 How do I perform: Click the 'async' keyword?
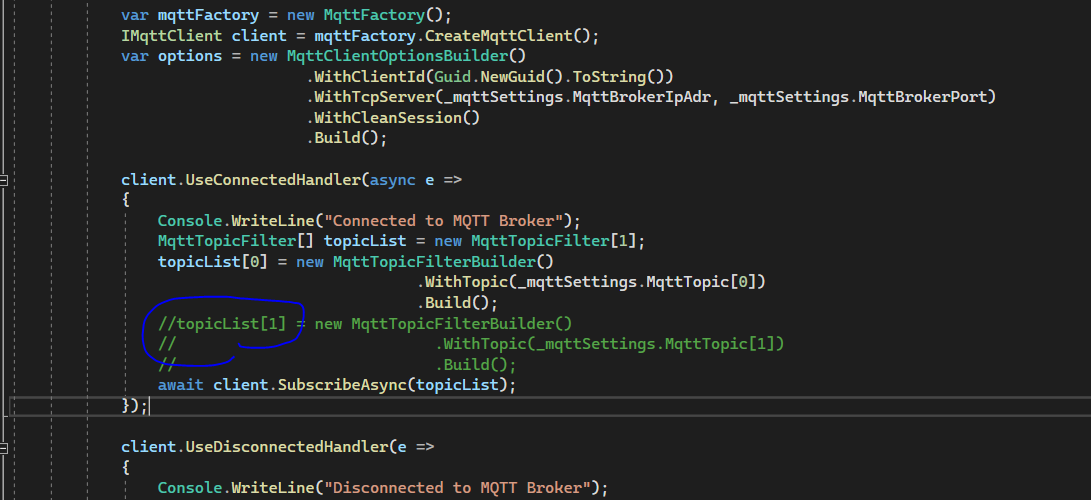pyautogui.click(x=392, y=179)
